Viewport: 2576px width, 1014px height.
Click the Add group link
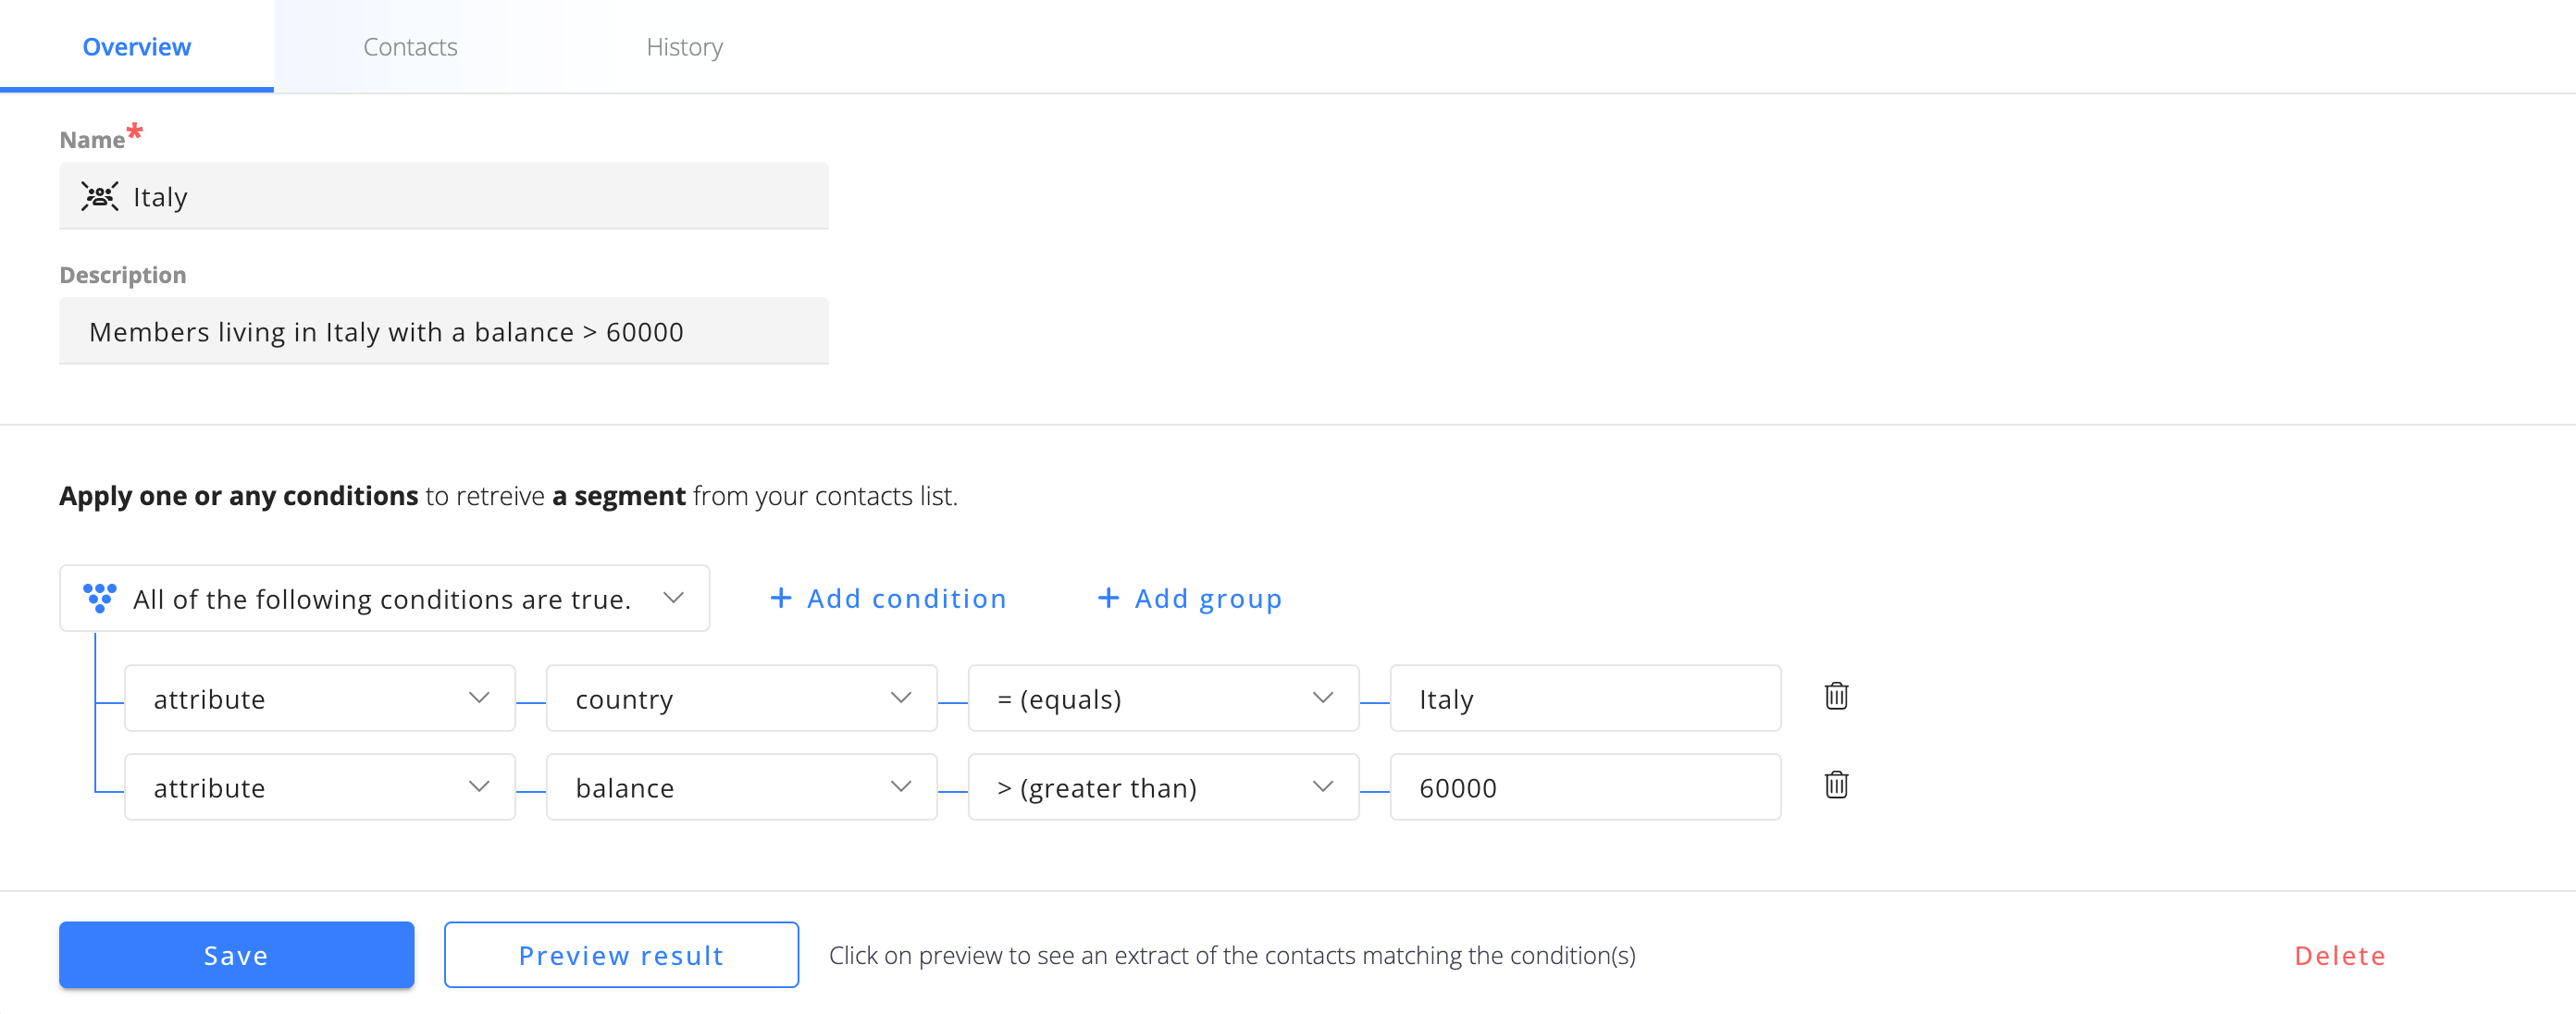tap(1189, 599)
